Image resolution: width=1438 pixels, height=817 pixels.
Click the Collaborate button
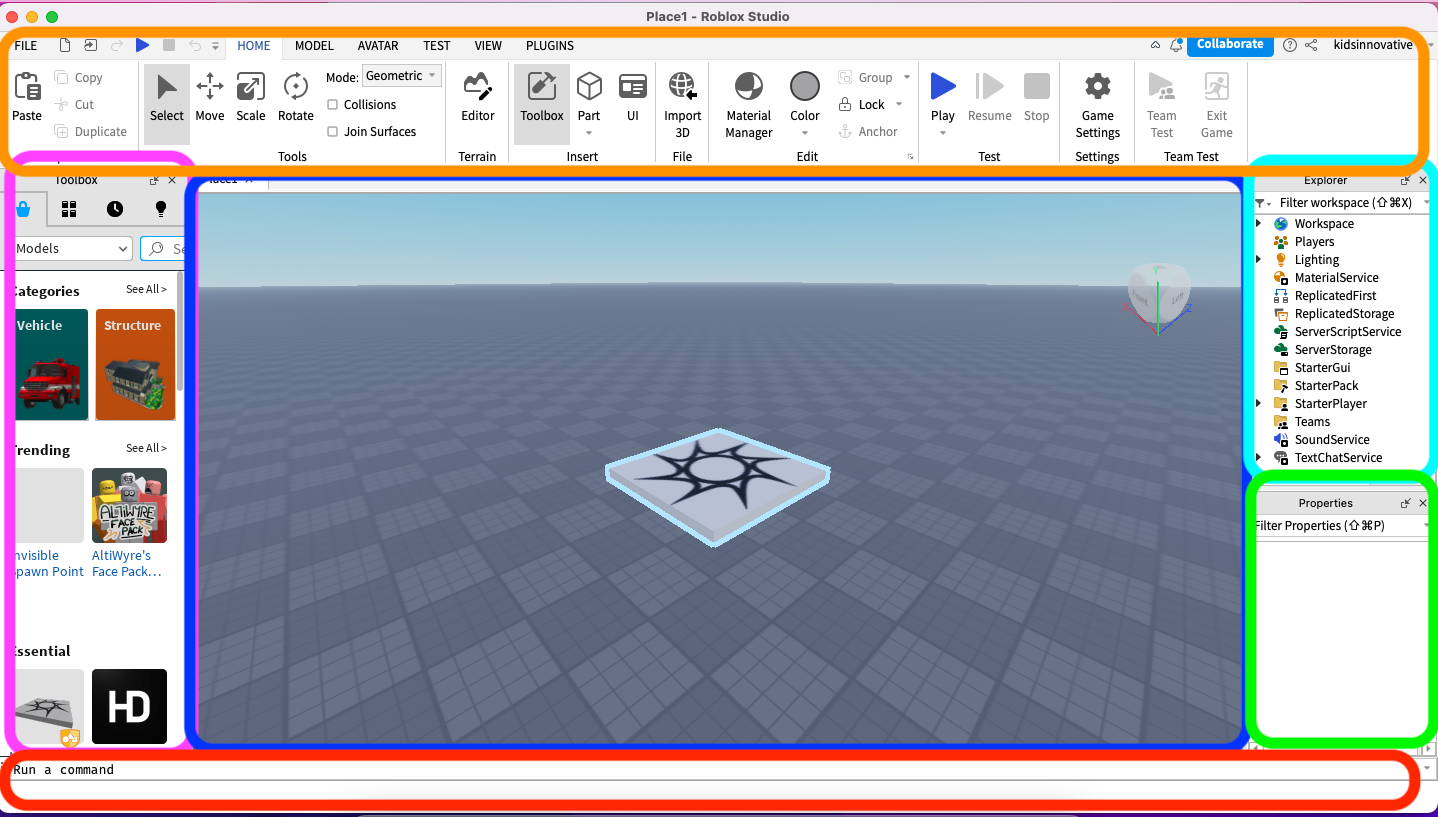[x=1230, y=44]
